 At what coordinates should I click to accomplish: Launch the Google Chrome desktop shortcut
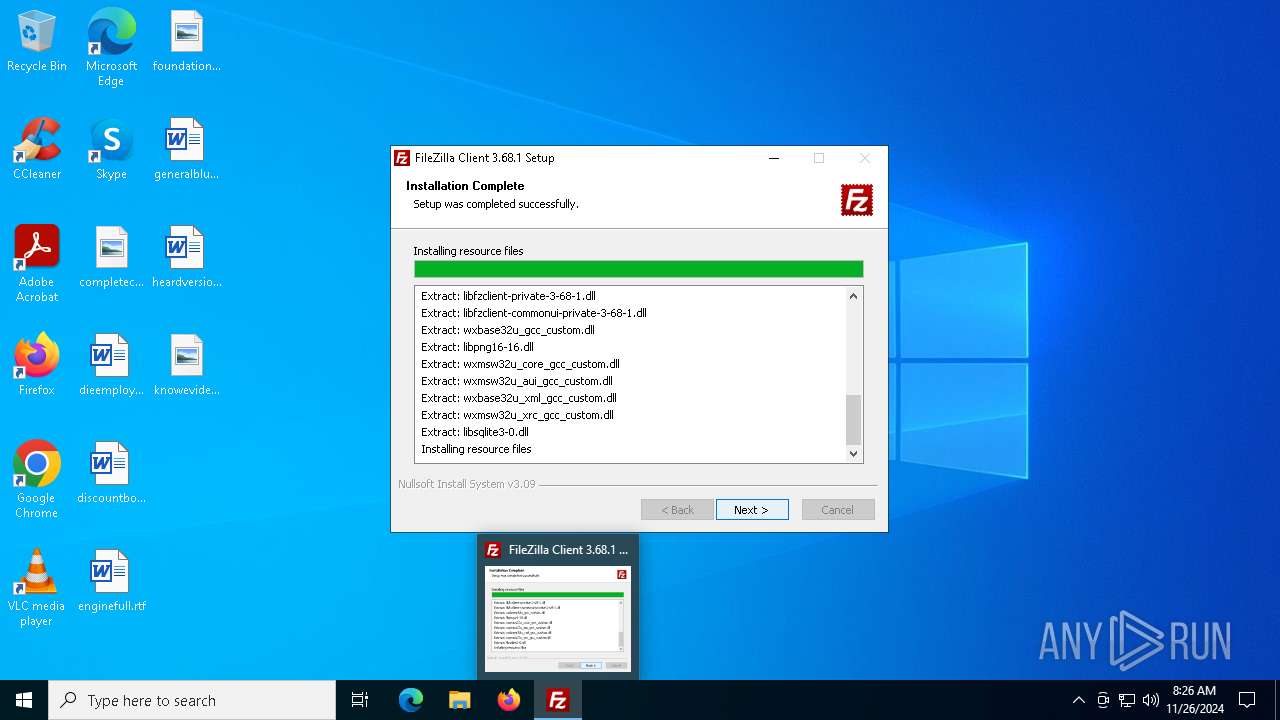coord(37,480)
